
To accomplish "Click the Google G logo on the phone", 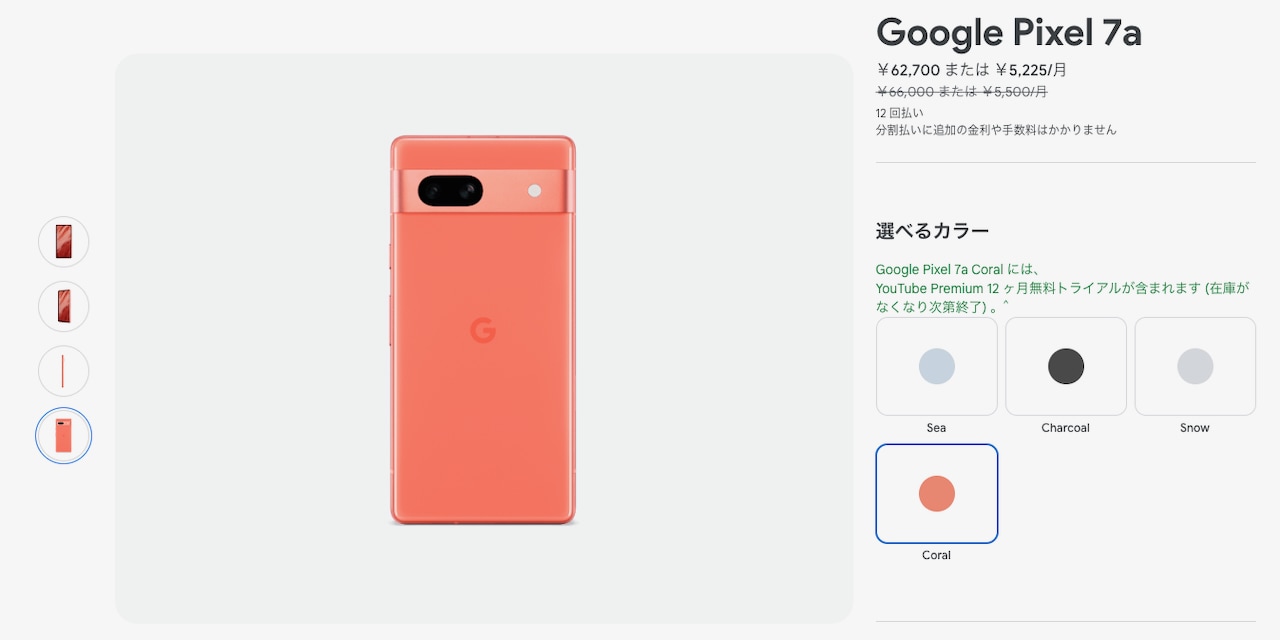I will [483, 331].
